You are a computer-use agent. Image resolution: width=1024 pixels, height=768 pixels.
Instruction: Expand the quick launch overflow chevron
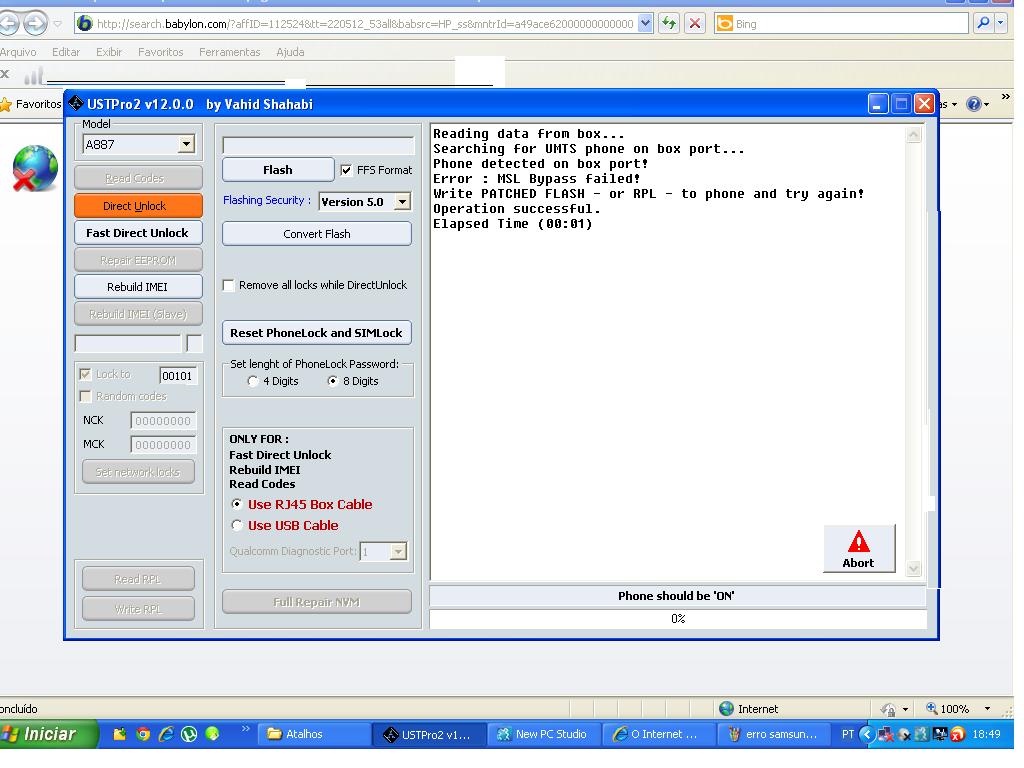click(246, 728)
